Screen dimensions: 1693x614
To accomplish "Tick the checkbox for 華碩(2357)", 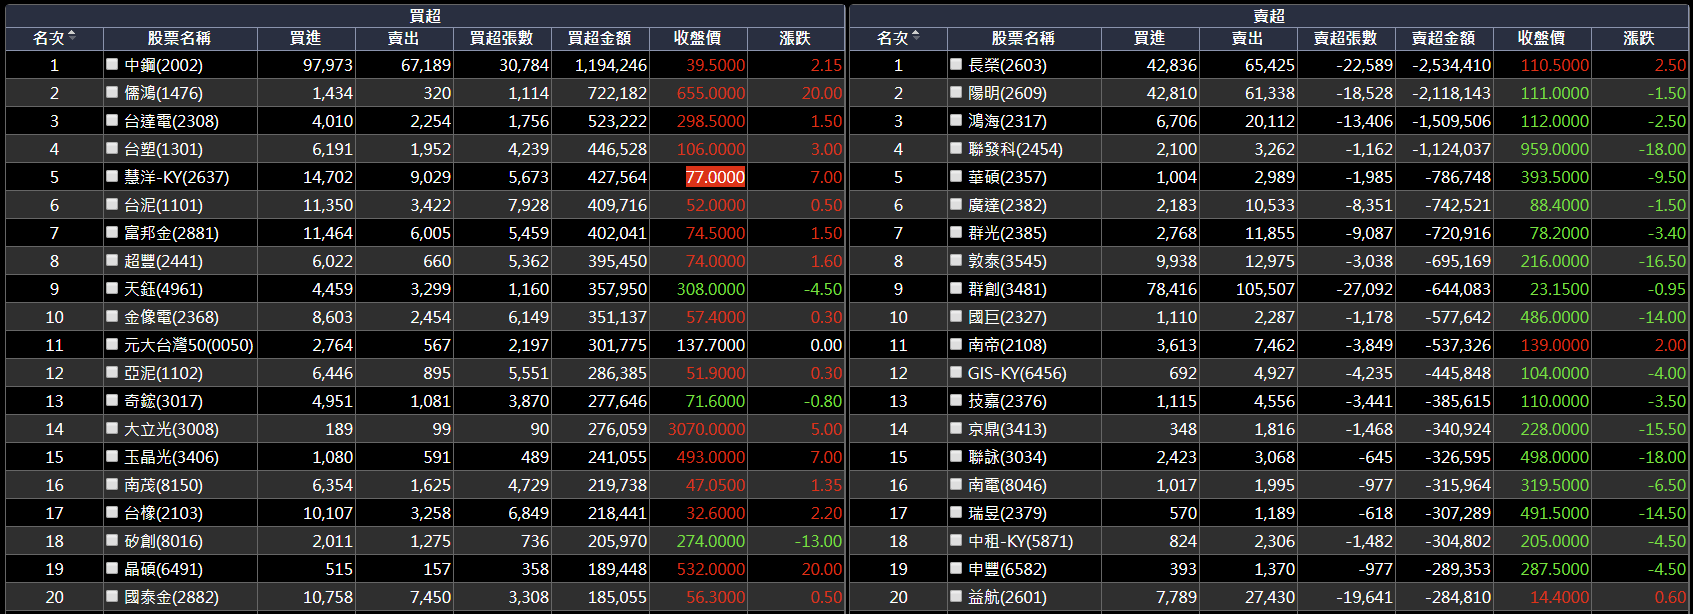I will (x=956, y=176).
